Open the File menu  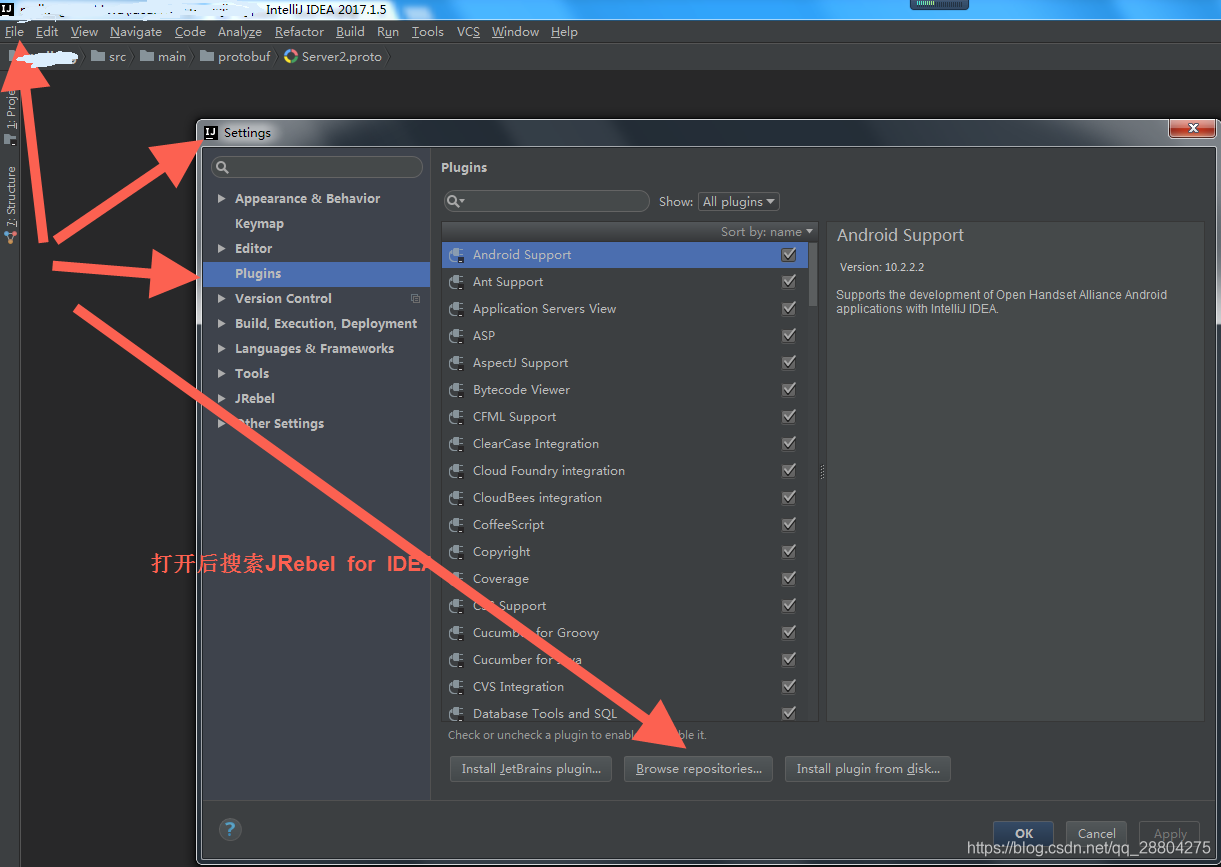tap(14, 32)
